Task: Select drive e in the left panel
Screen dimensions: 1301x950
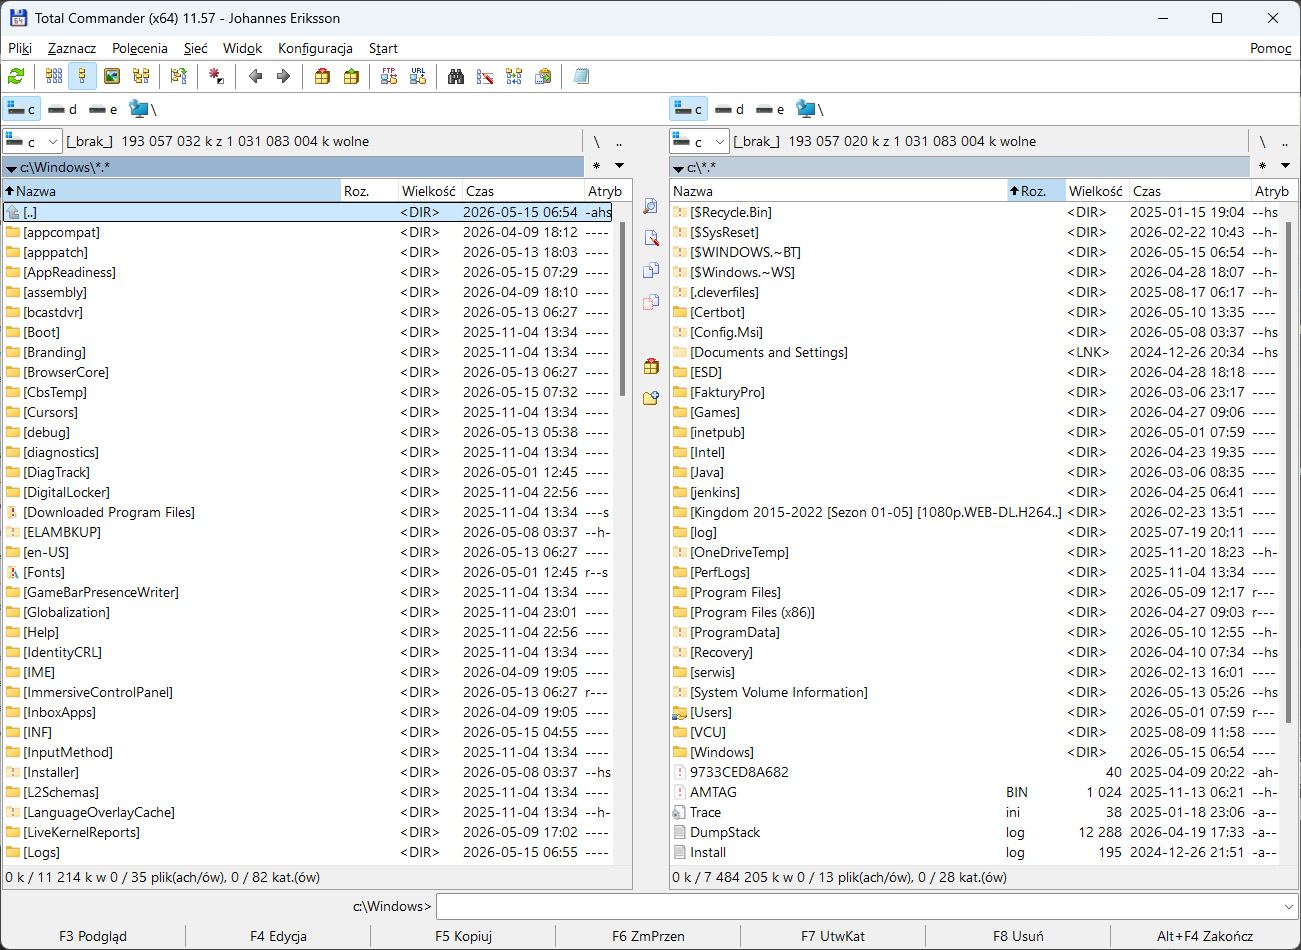Action: [x=103, y=109]
